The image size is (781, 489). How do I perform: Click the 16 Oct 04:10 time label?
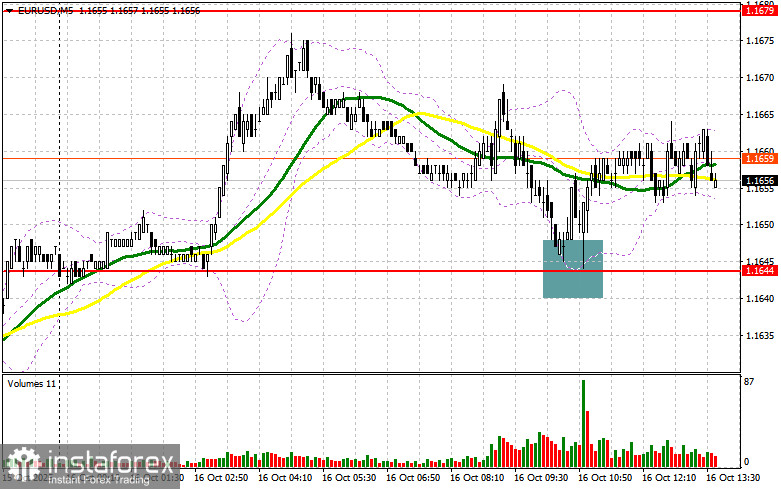[x=285, y=478]
